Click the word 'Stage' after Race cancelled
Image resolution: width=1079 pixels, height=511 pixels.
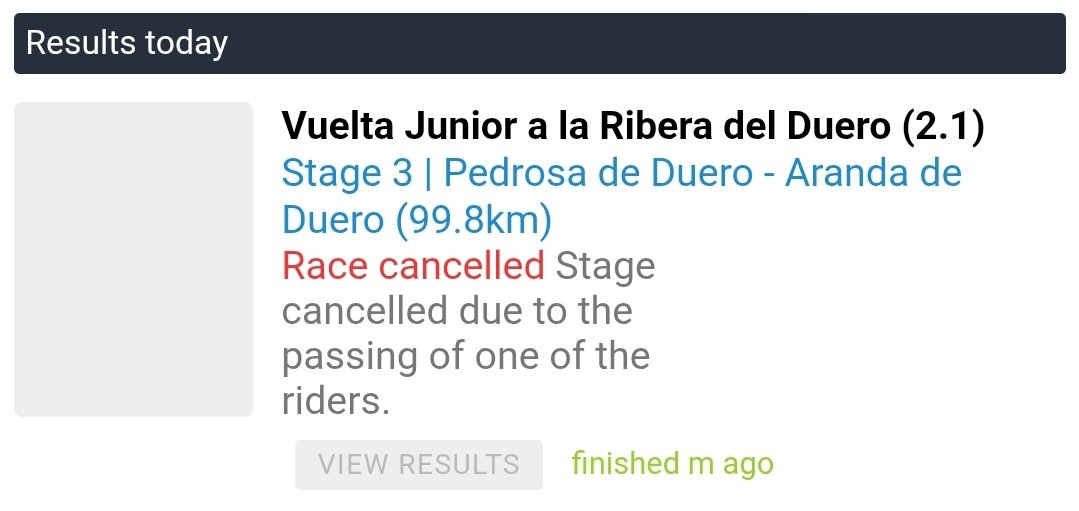[x=605, y=266]
